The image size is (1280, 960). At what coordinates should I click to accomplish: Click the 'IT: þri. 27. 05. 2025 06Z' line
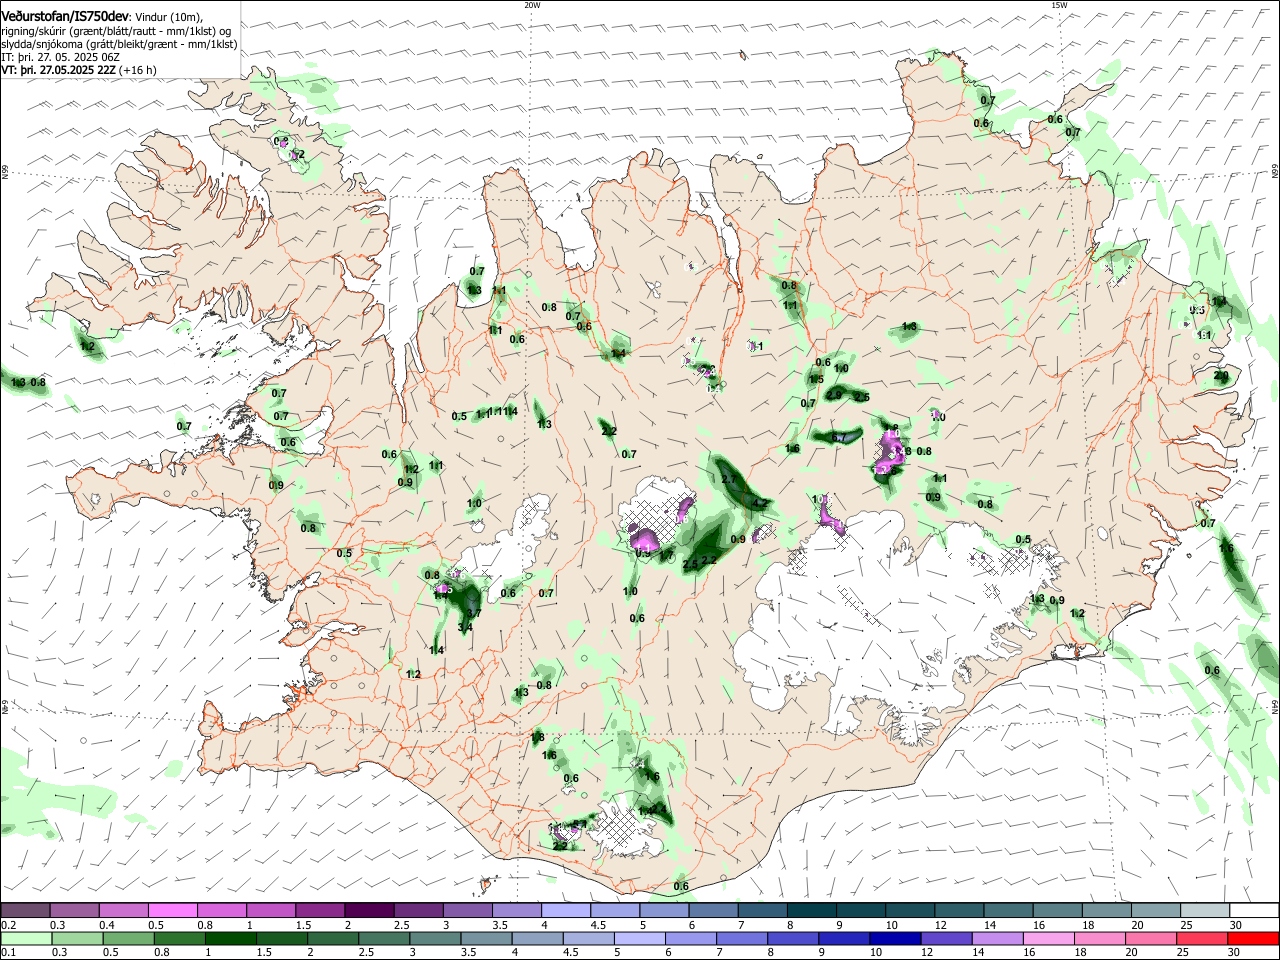point(61,57)
